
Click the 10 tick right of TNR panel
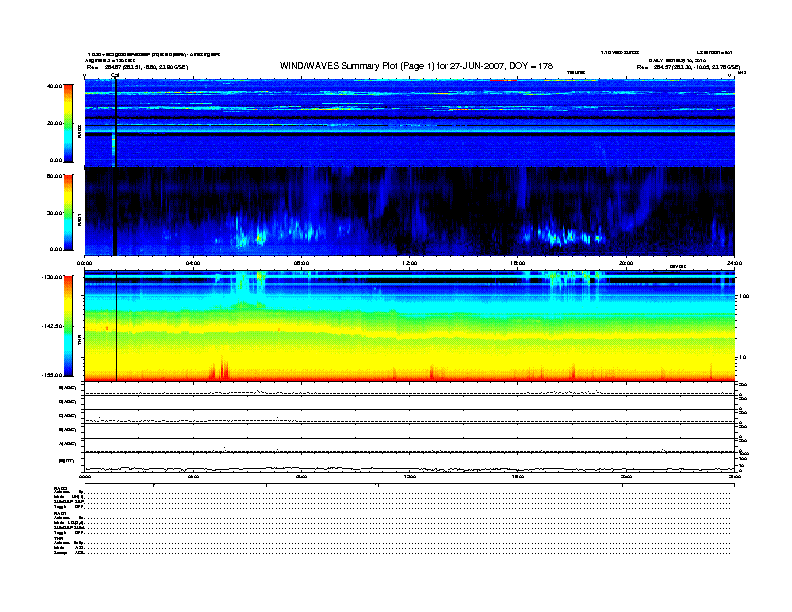coord(742,358)
